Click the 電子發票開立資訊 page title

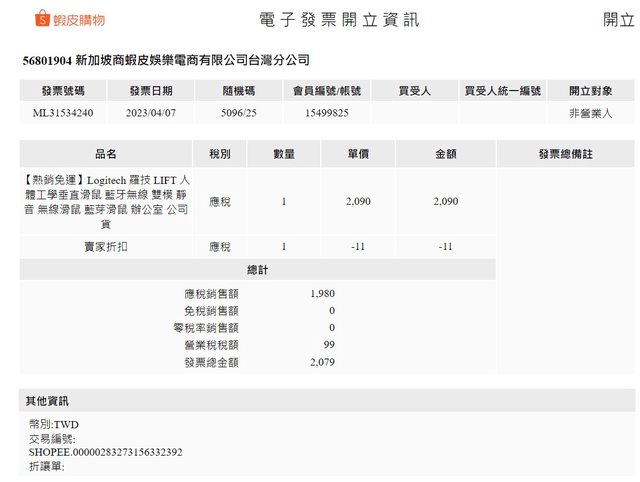[339, 20]
